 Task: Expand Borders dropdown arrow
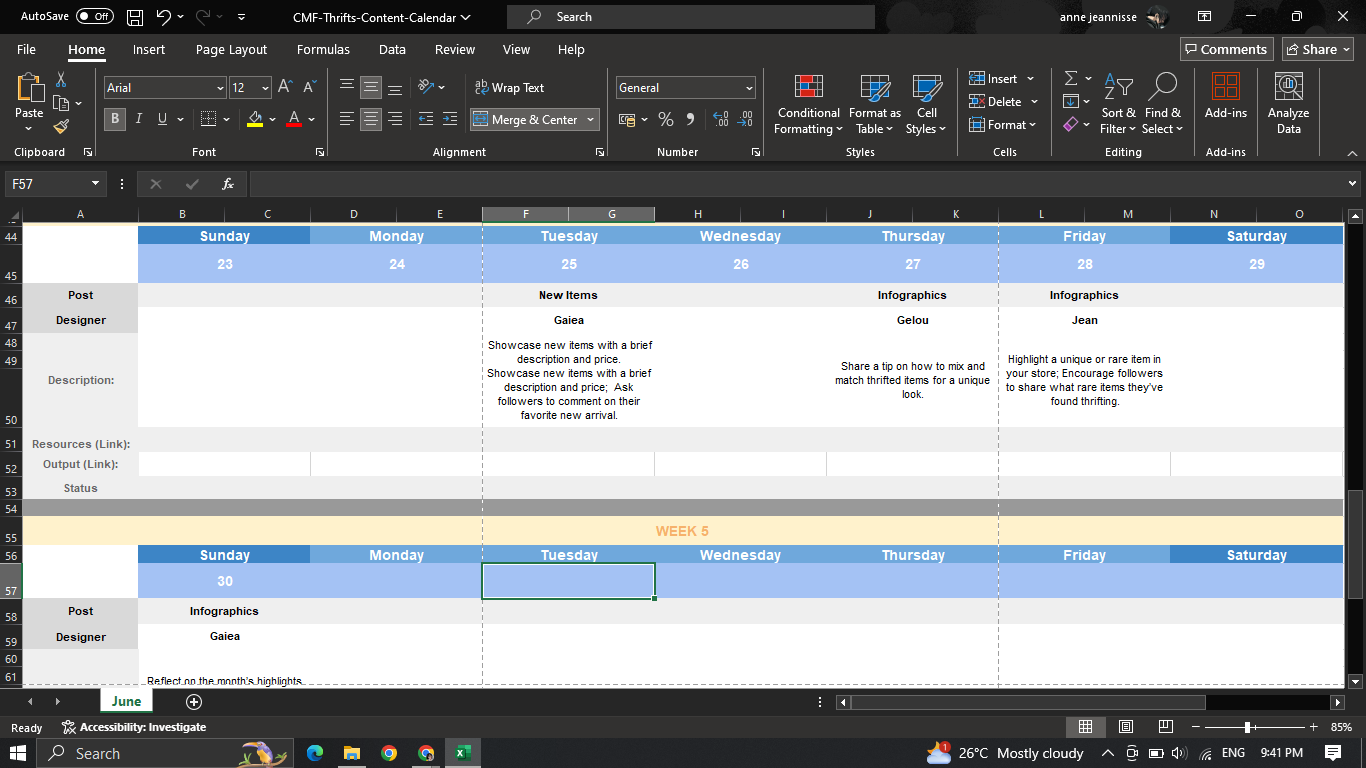227,119
